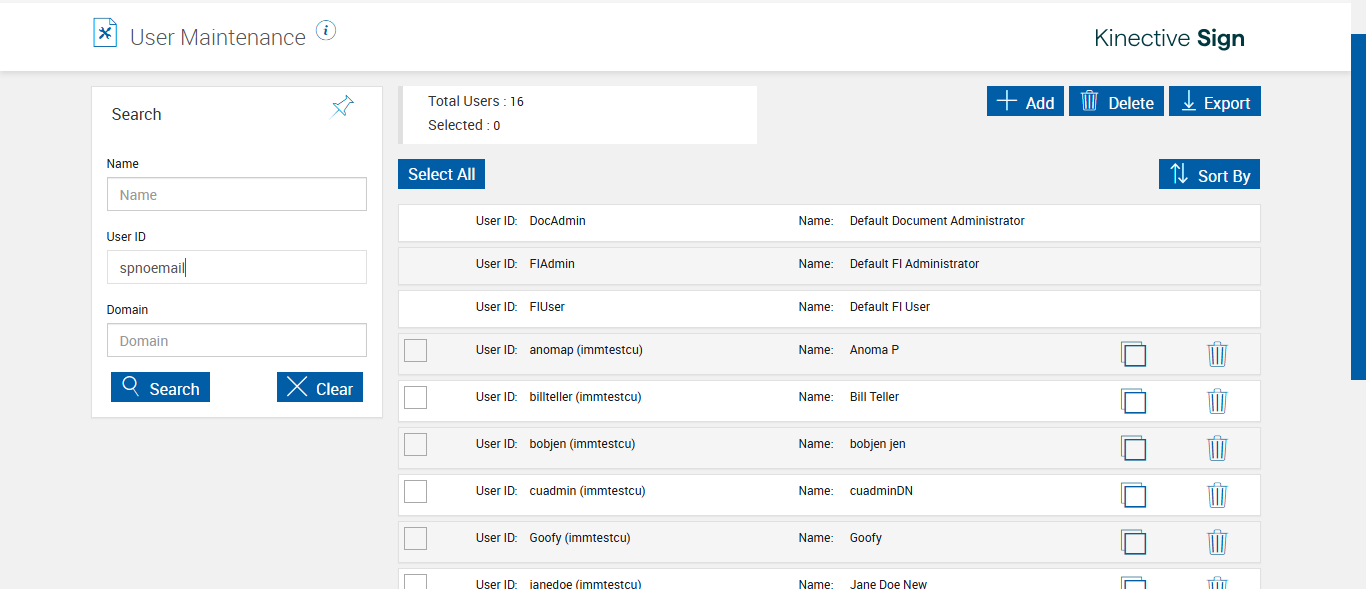Toggle the Search panel pin icon
1366x589 pixels.
(x=342, y=107)
